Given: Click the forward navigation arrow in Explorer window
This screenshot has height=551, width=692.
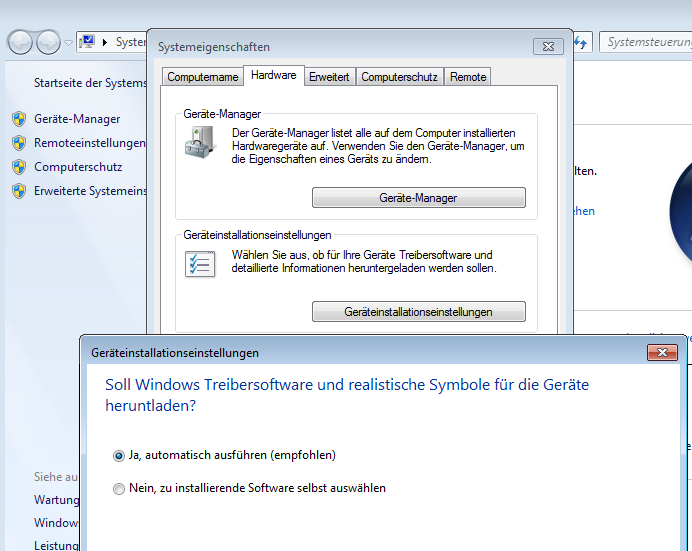Looking at the screenshot, I should coord(48,43).
